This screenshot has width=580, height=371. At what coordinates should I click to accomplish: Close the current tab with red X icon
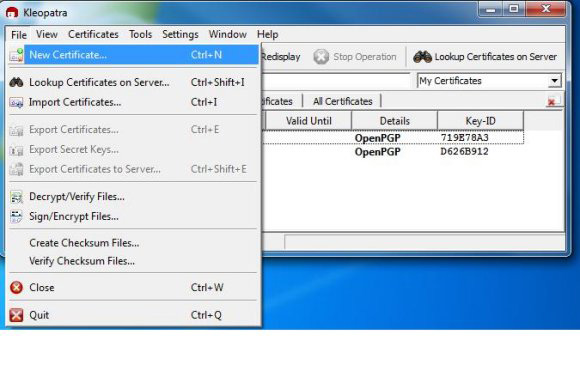click(551, 102)
